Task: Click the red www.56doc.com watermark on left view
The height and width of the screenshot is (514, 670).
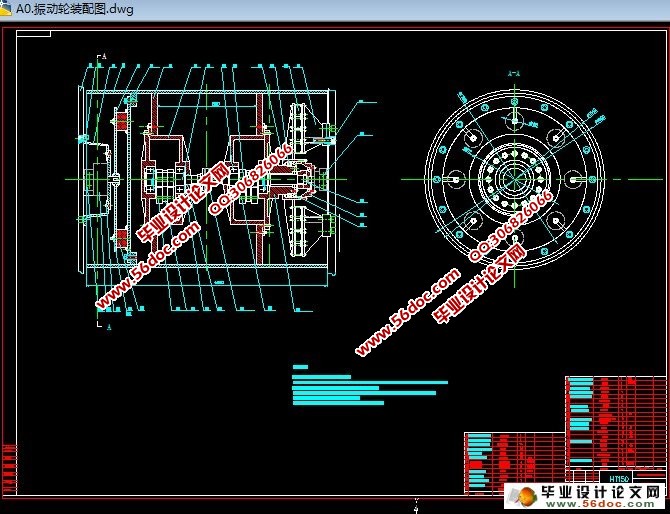Action: (147, 263)
